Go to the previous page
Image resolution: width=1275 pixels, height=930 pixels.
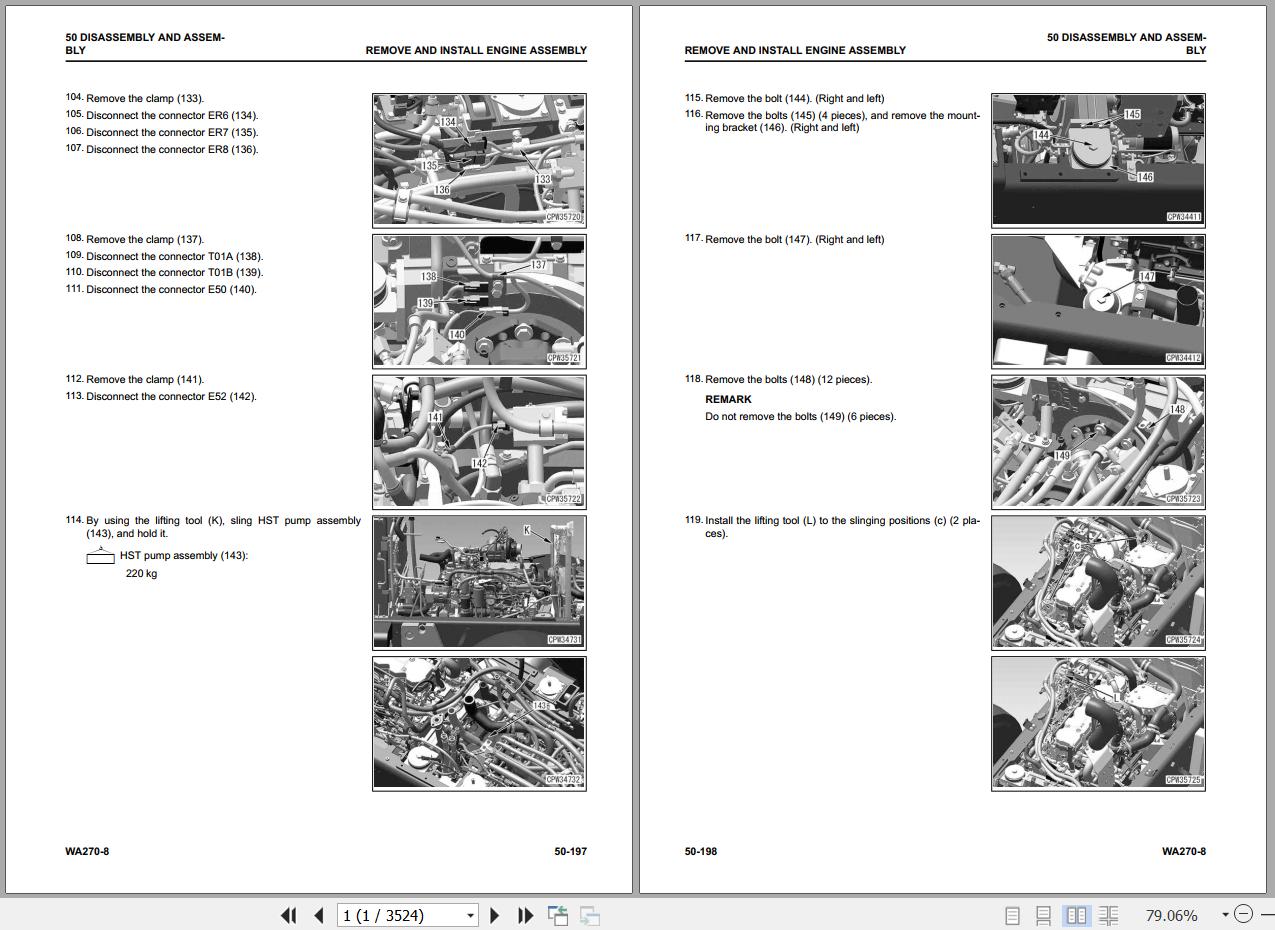click(319, 915)
